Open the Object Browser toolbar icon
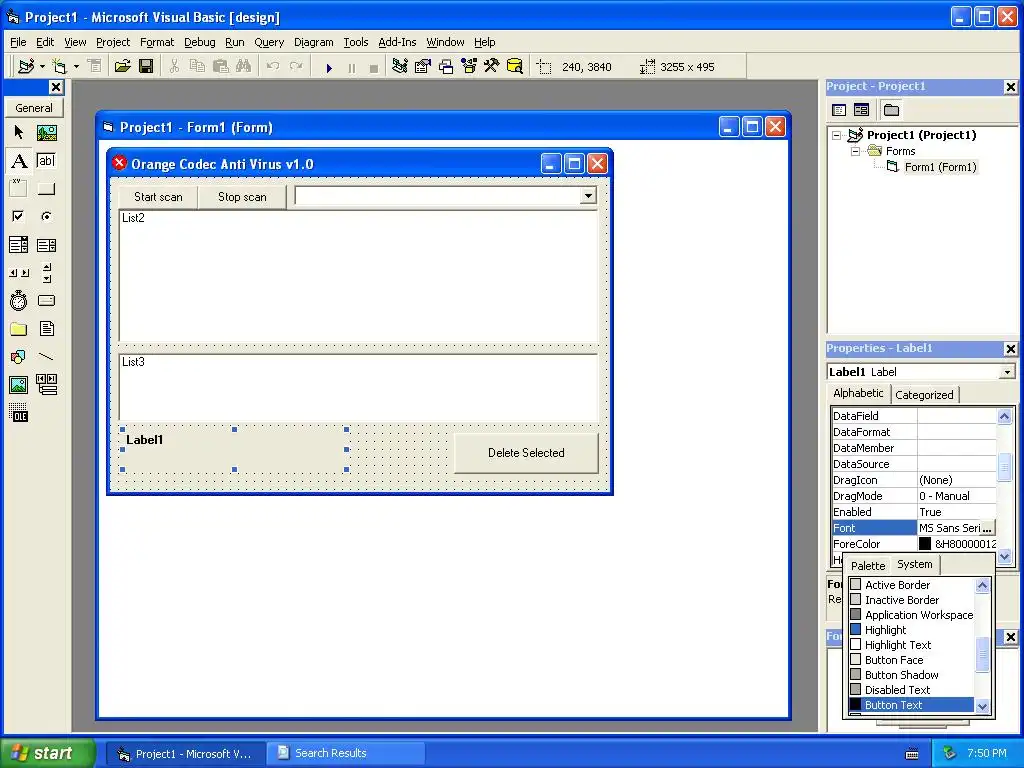 [469, 66]
